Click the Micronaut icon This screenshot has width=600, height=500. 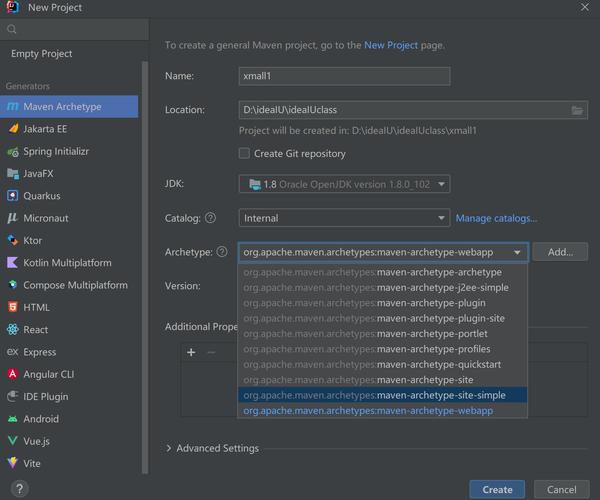pyautogui.click(x=13, y=218)
